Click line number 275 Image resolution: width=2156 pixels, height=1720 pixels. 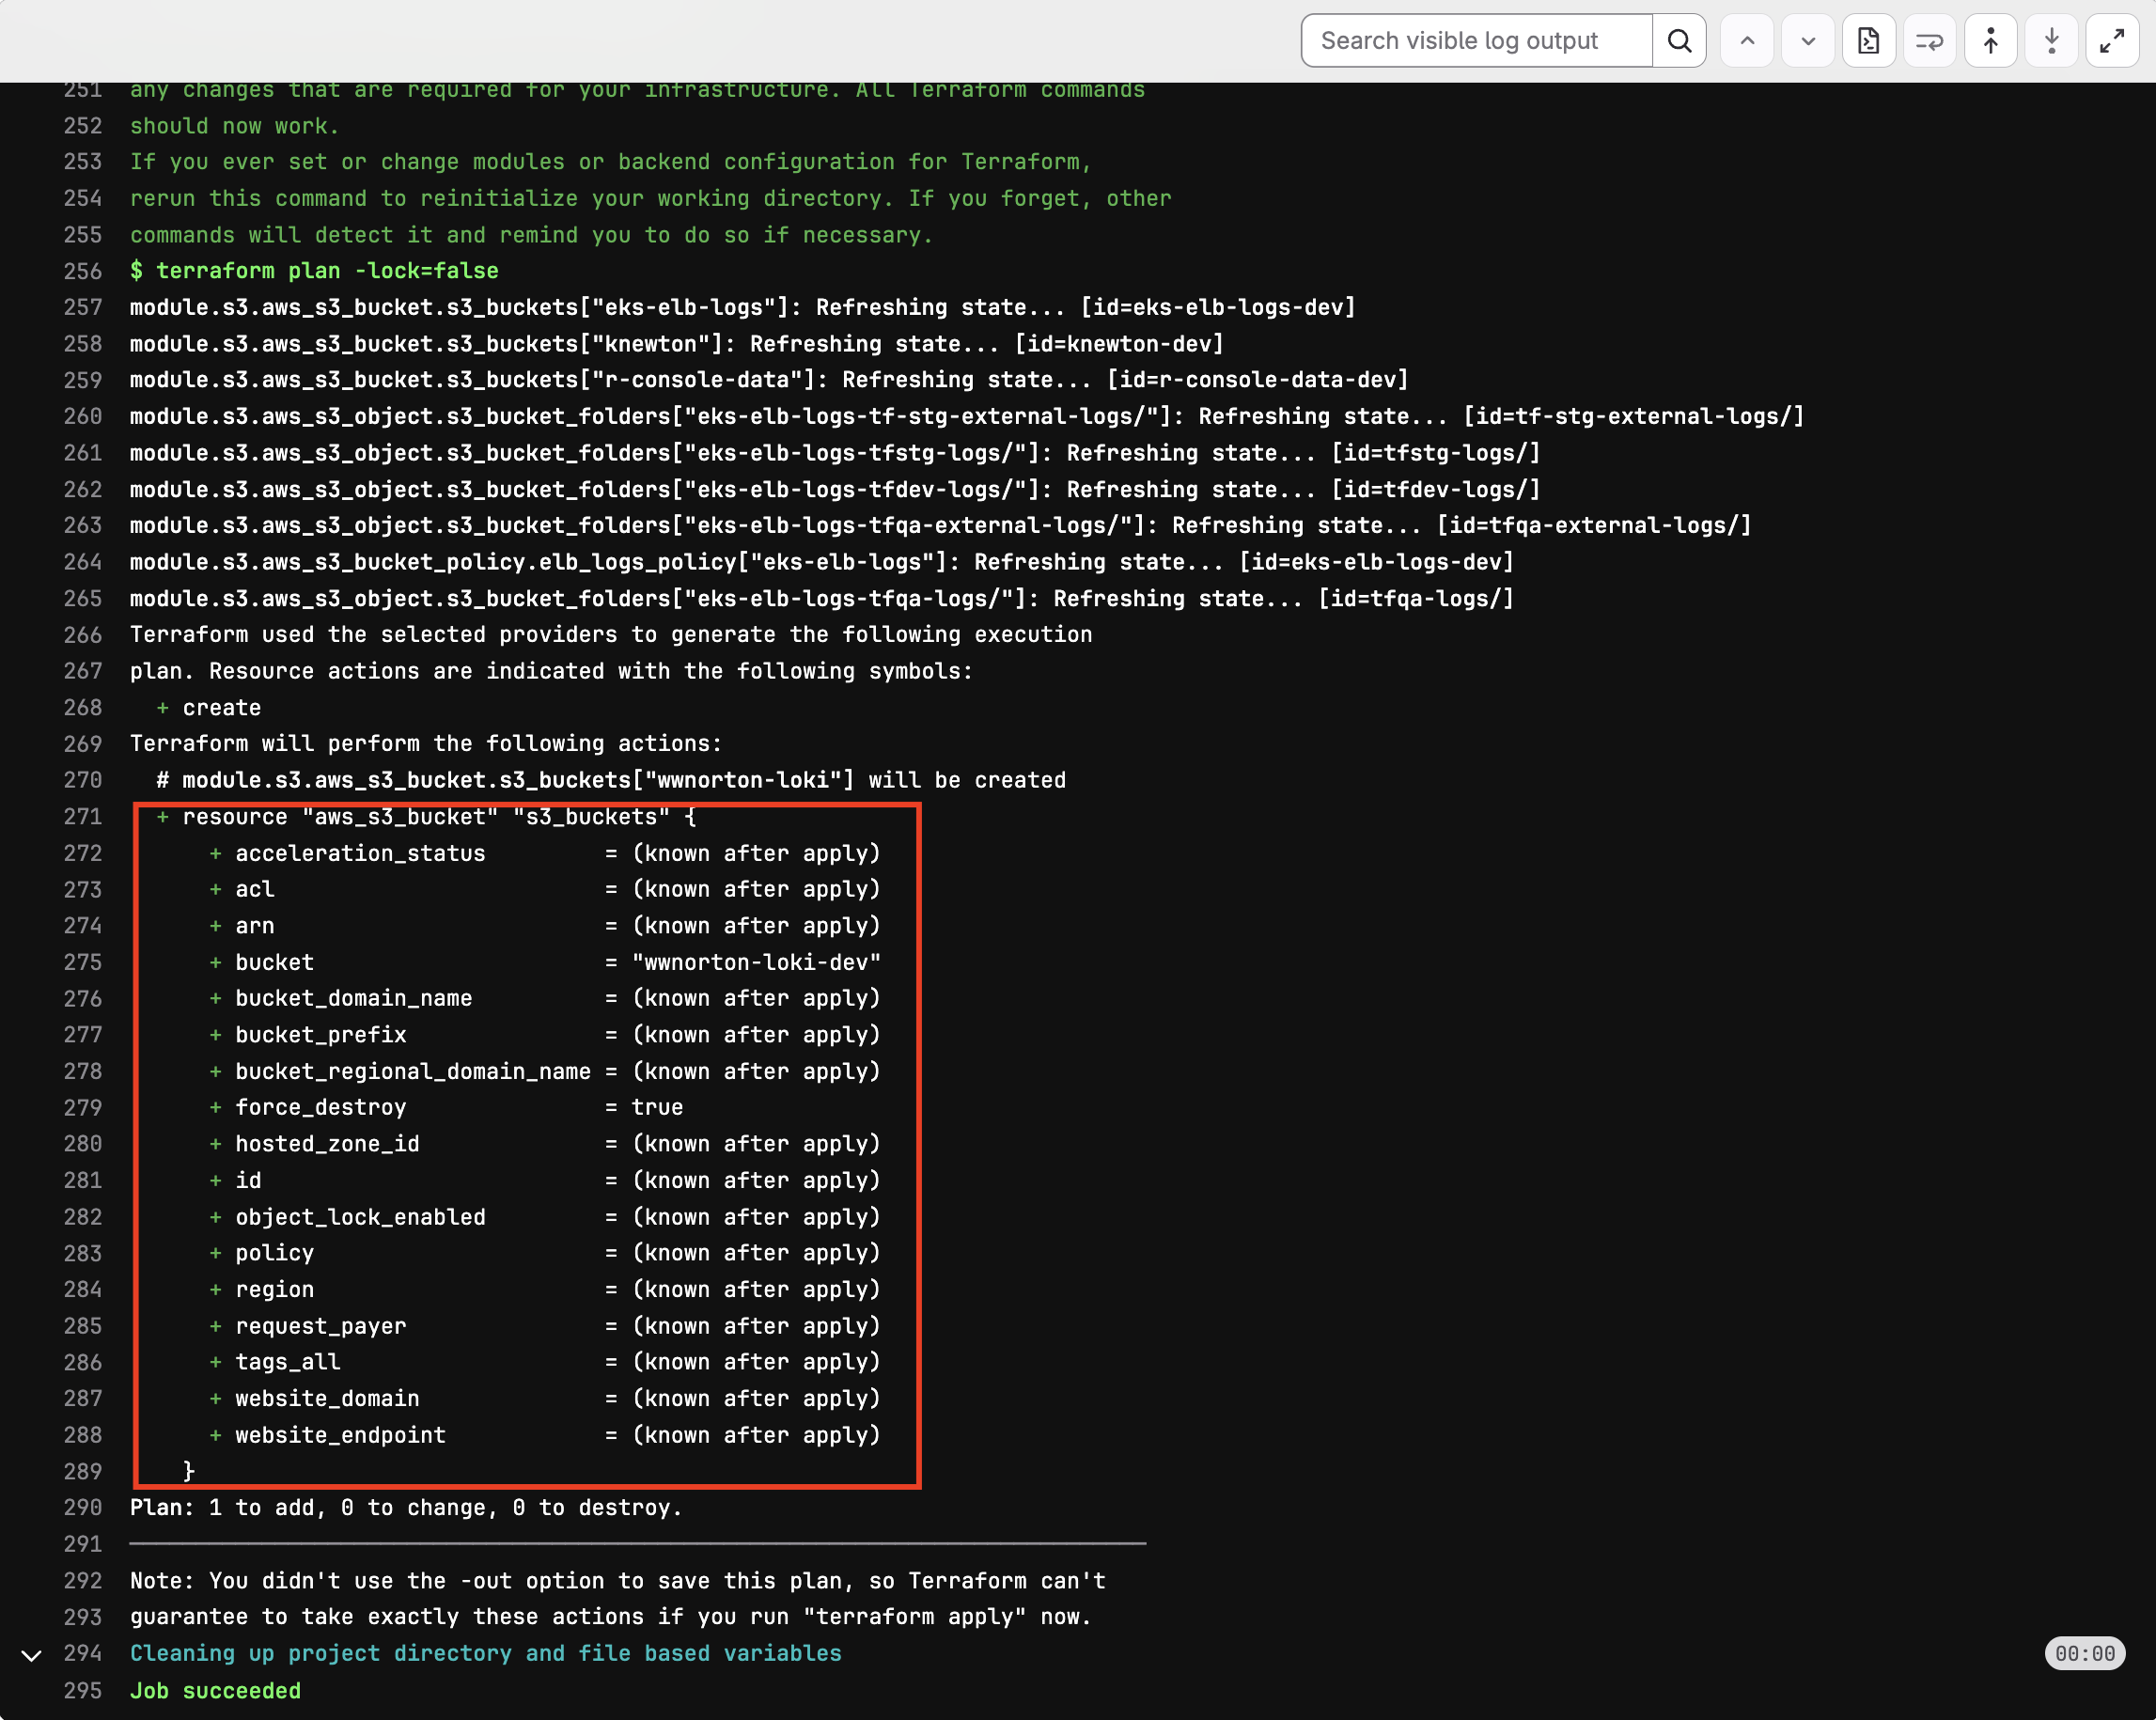point(83,962)
